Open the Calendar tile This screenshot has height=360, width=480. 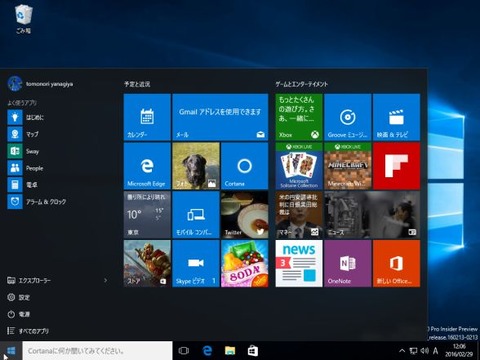click(x=147, y=117)
